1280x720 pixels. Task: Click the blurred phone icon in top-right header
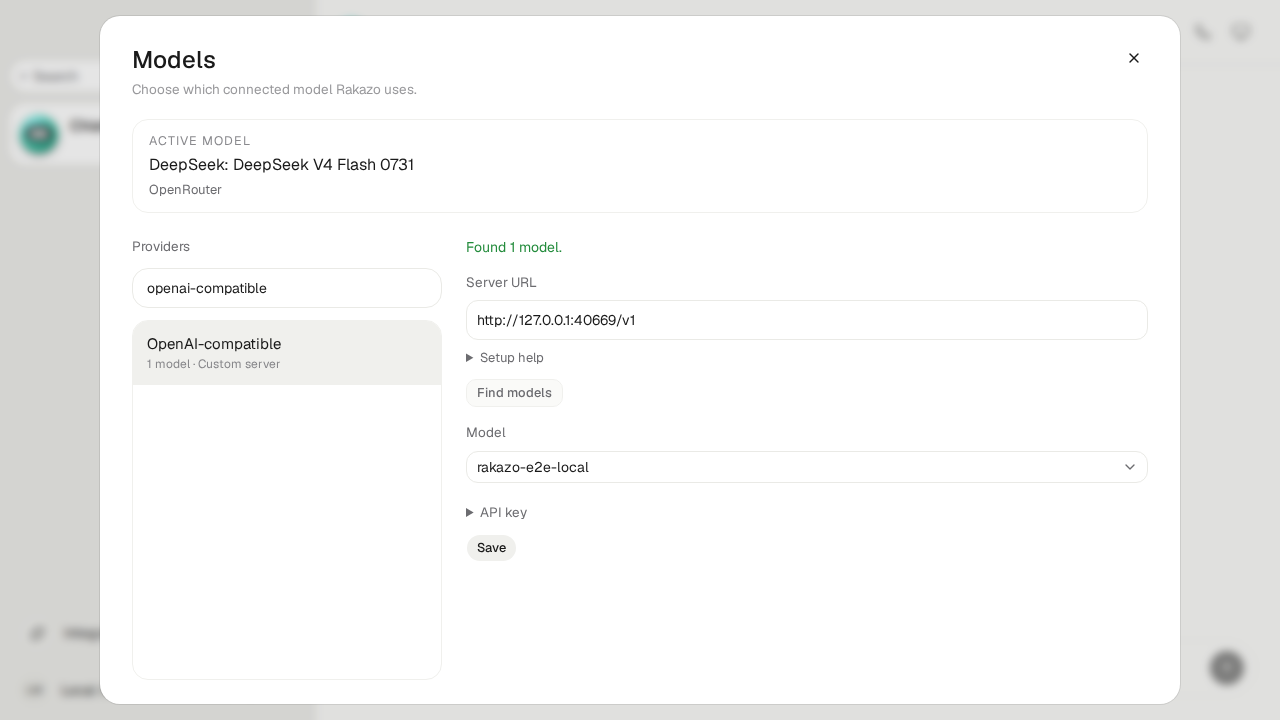1203,32
